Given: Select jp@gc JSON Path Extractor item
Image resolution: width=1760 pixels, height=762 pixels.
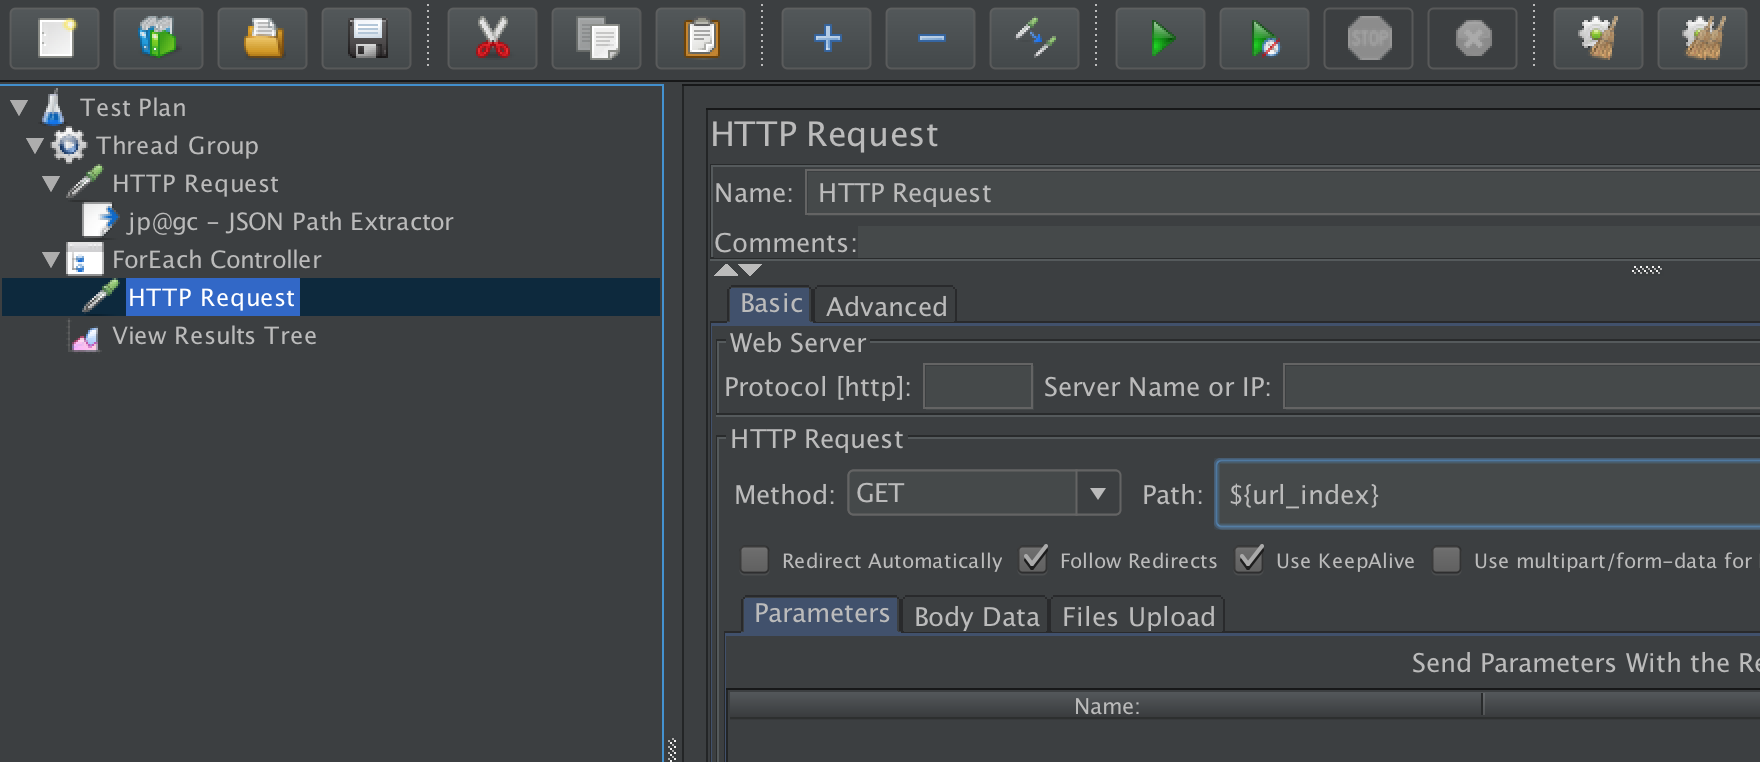Looking at the screenshot, I should [290, 222].
